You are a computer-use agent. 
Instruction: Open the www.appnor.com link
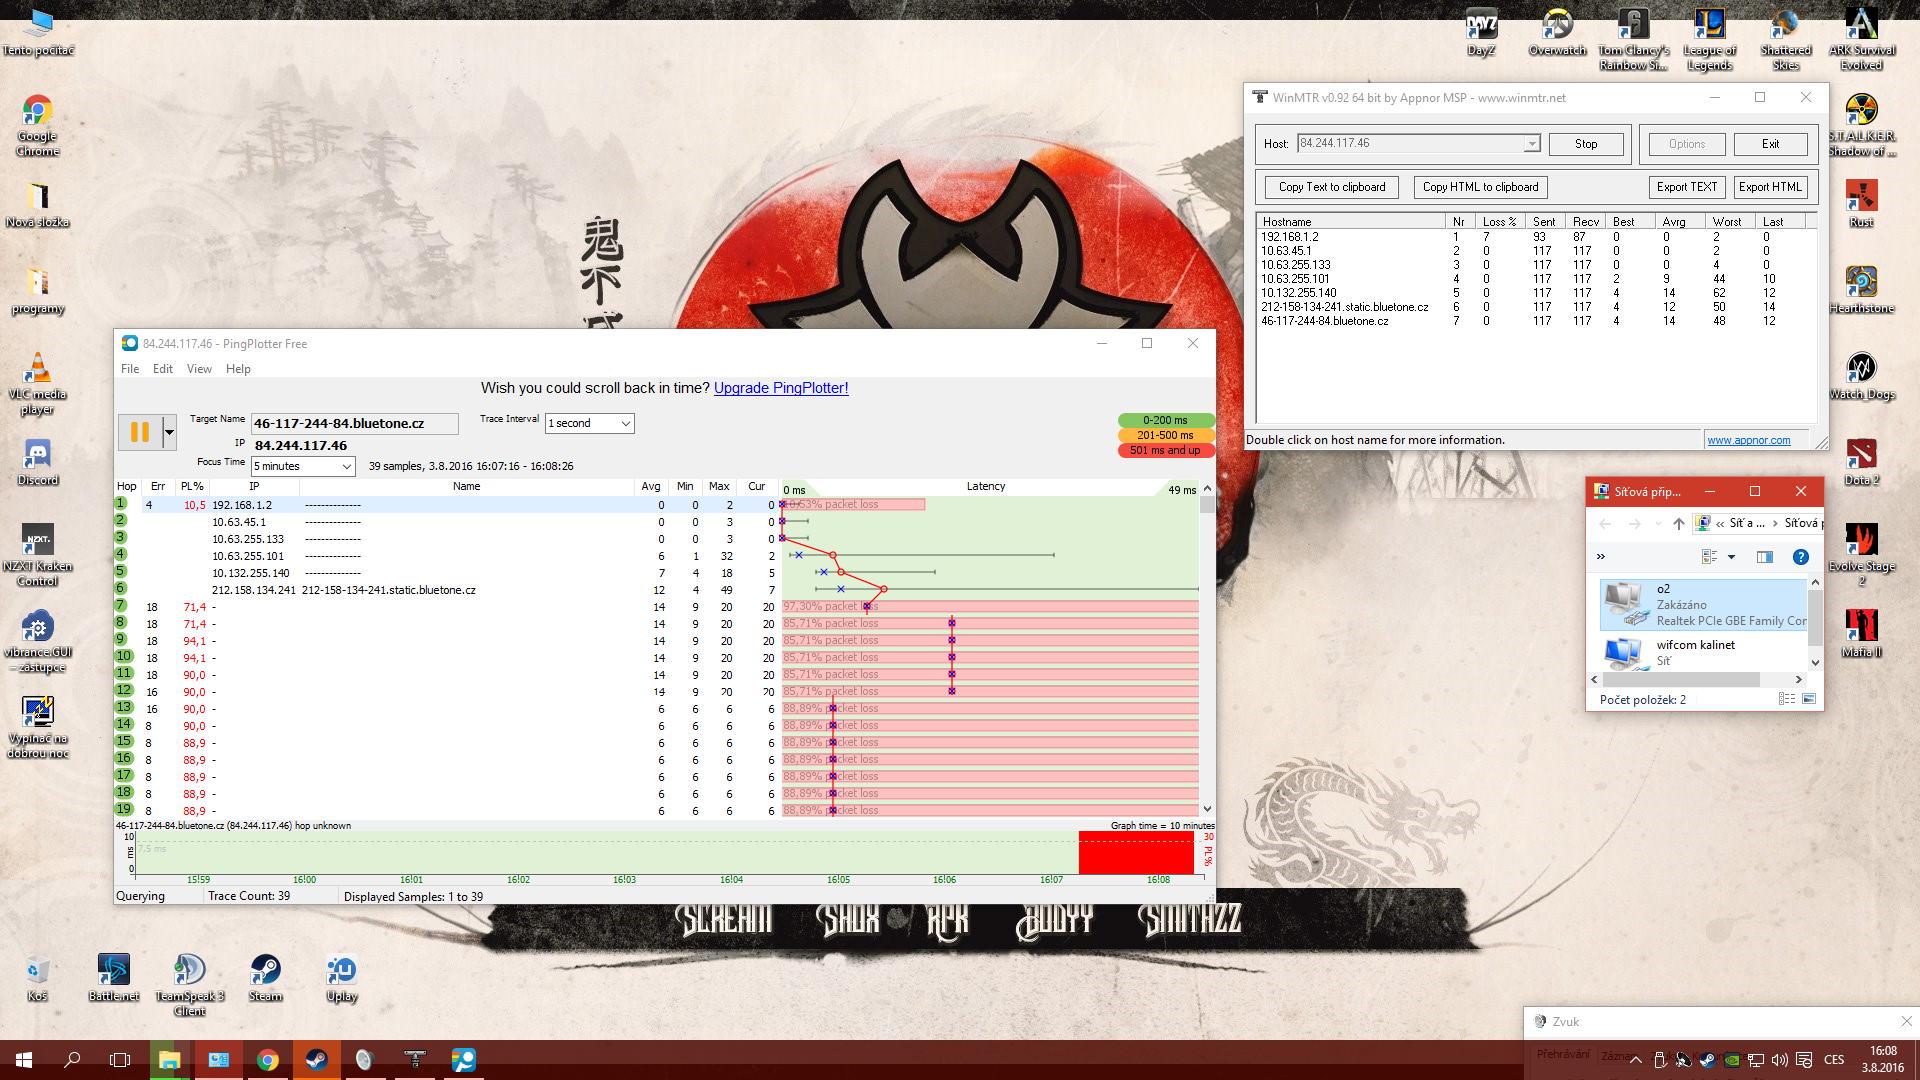(x=1748, y=440)
